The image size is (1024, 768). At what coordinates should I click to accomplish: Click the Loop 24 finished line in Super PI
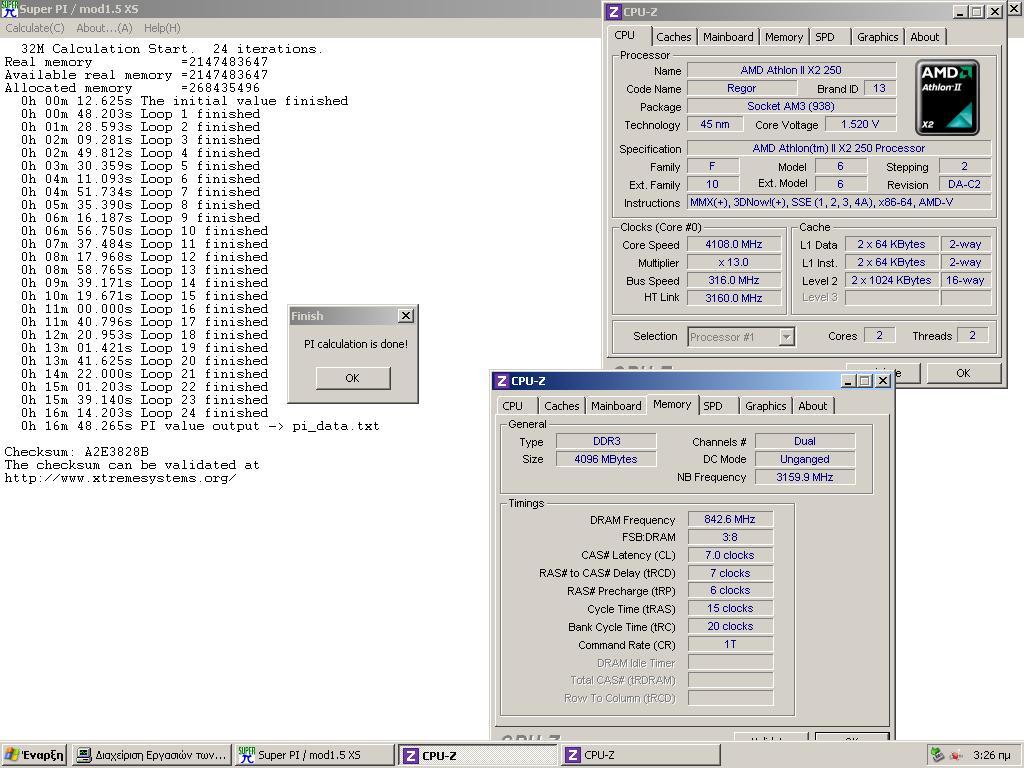tap(144, 413)
